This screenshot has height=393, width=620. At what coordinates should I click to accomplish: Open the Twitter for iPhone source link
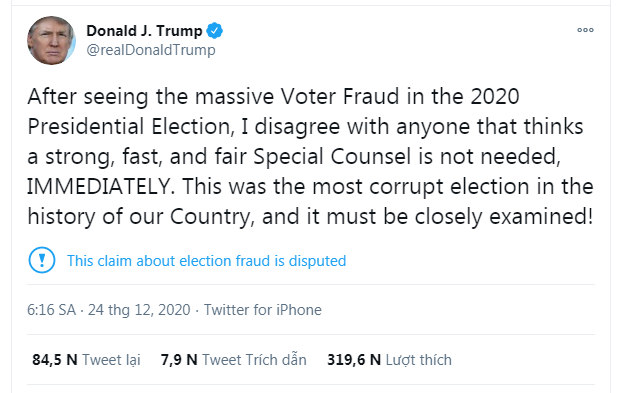(x=263, y=310)
